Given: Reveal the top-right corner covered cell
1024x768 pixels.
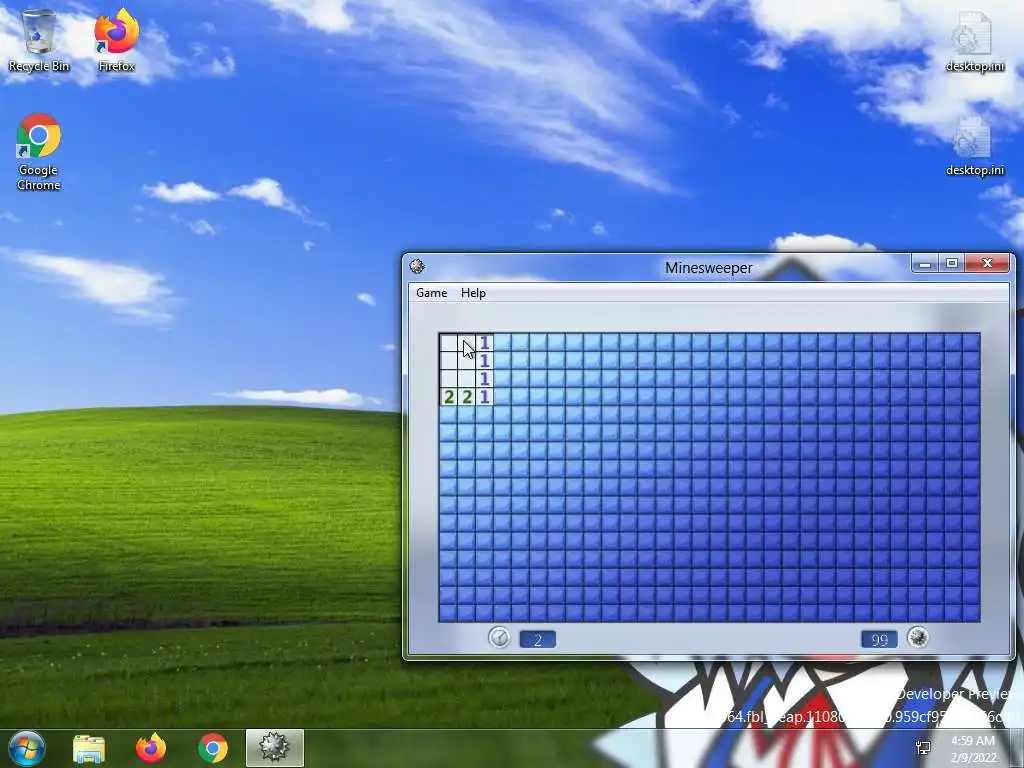Looking at the screenshot, I should pyautogui.click(x=971, y=343).
